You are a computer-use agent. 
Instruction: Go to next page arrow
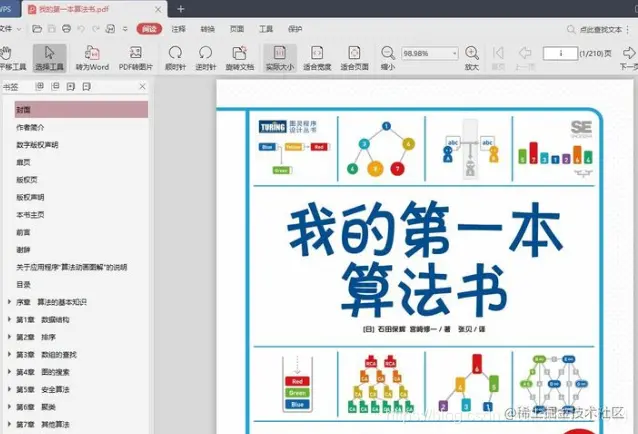(629, 58)
